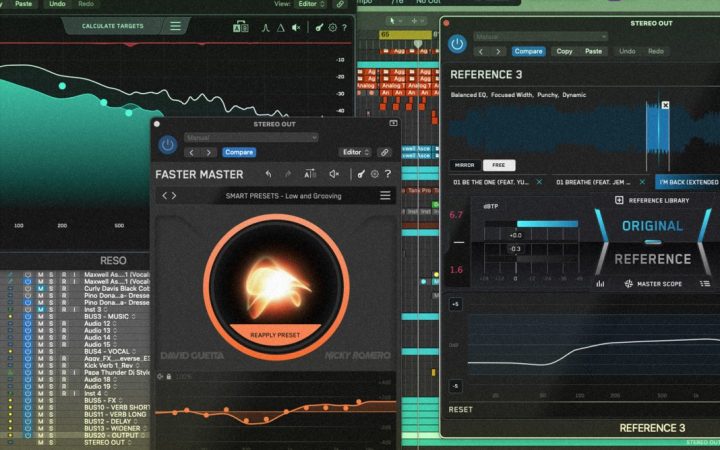
Task: Click the speaker bypass icon in Faster Master
Action: pyautogui.click(x=334, y=174)
